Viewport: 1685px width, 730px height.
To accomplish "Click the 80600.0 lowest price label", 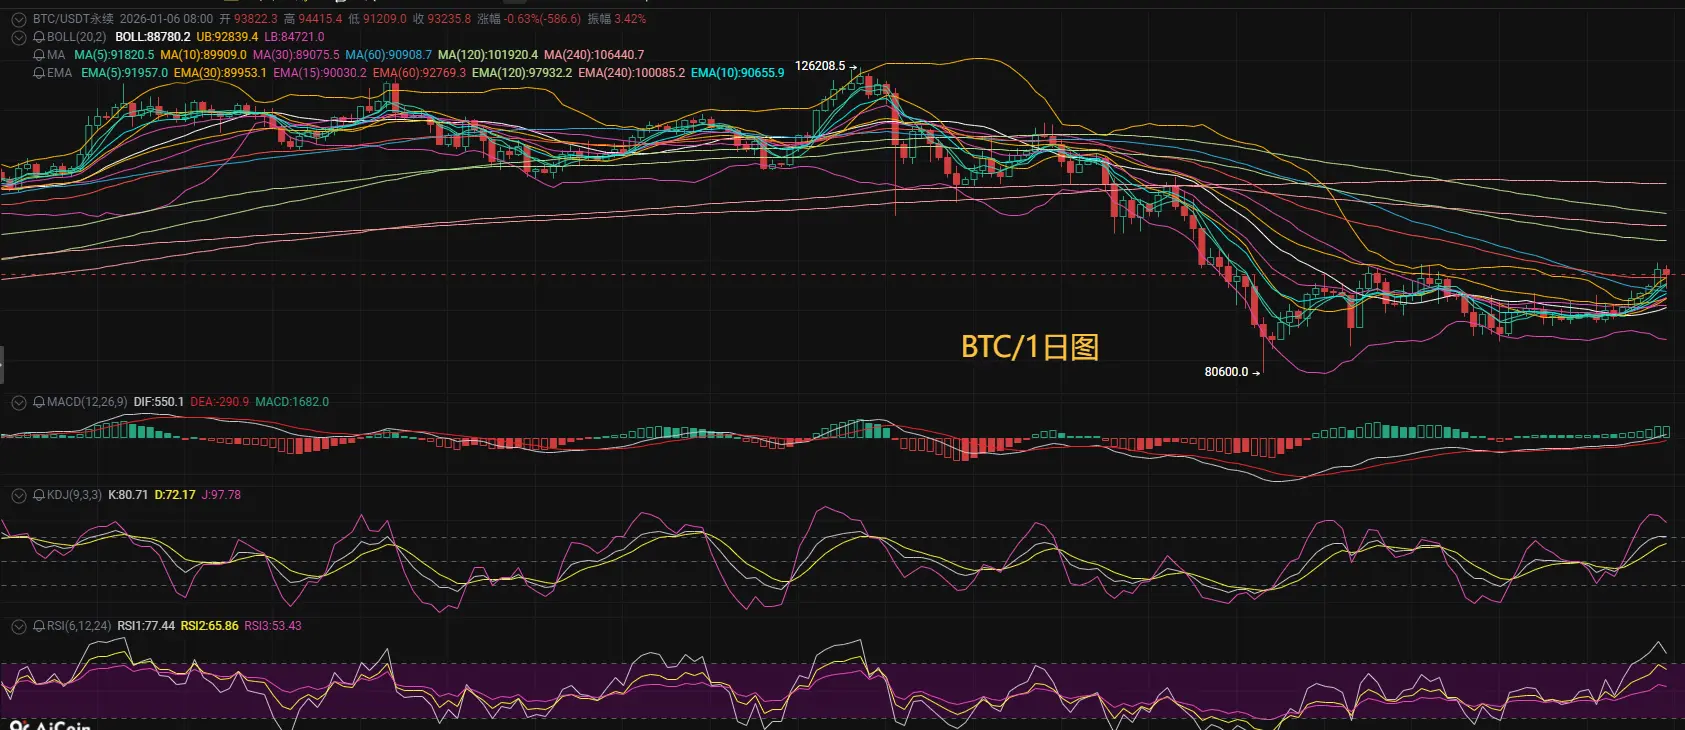I will pyautogui.click(x=1226, y=372).
